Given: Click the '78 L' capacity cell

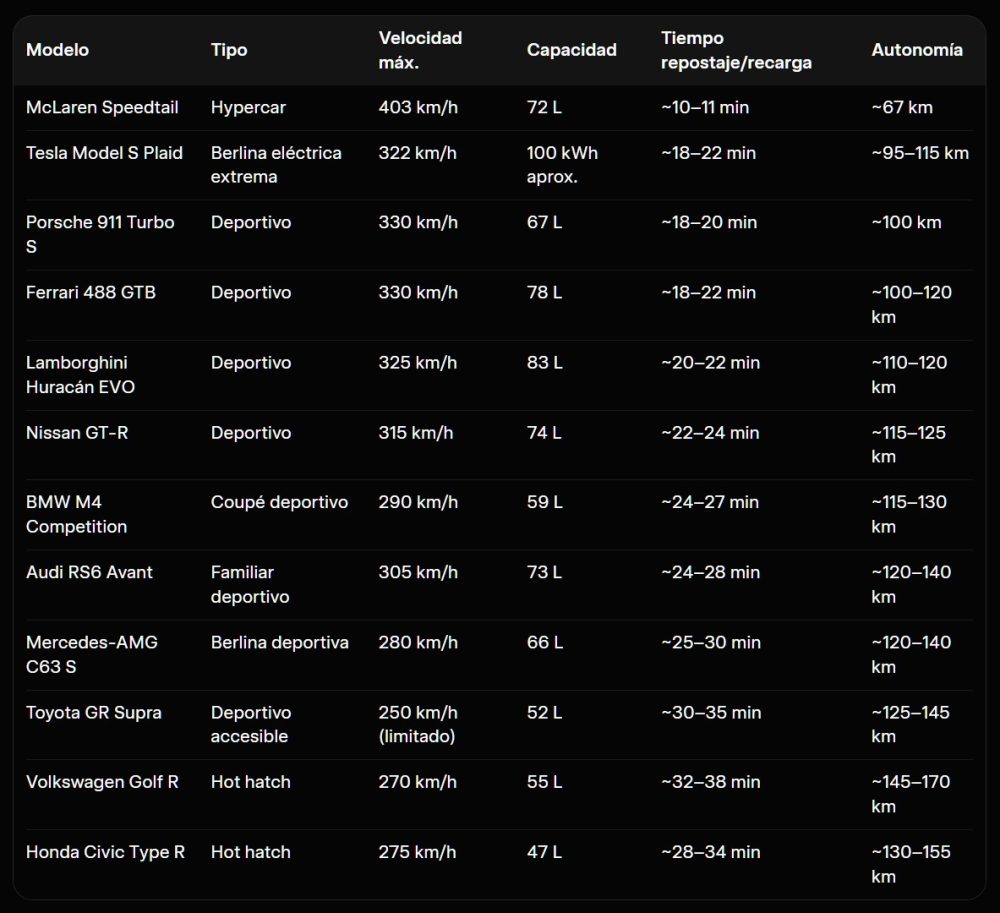Looking at the screenshot, I should coord(544,293).
